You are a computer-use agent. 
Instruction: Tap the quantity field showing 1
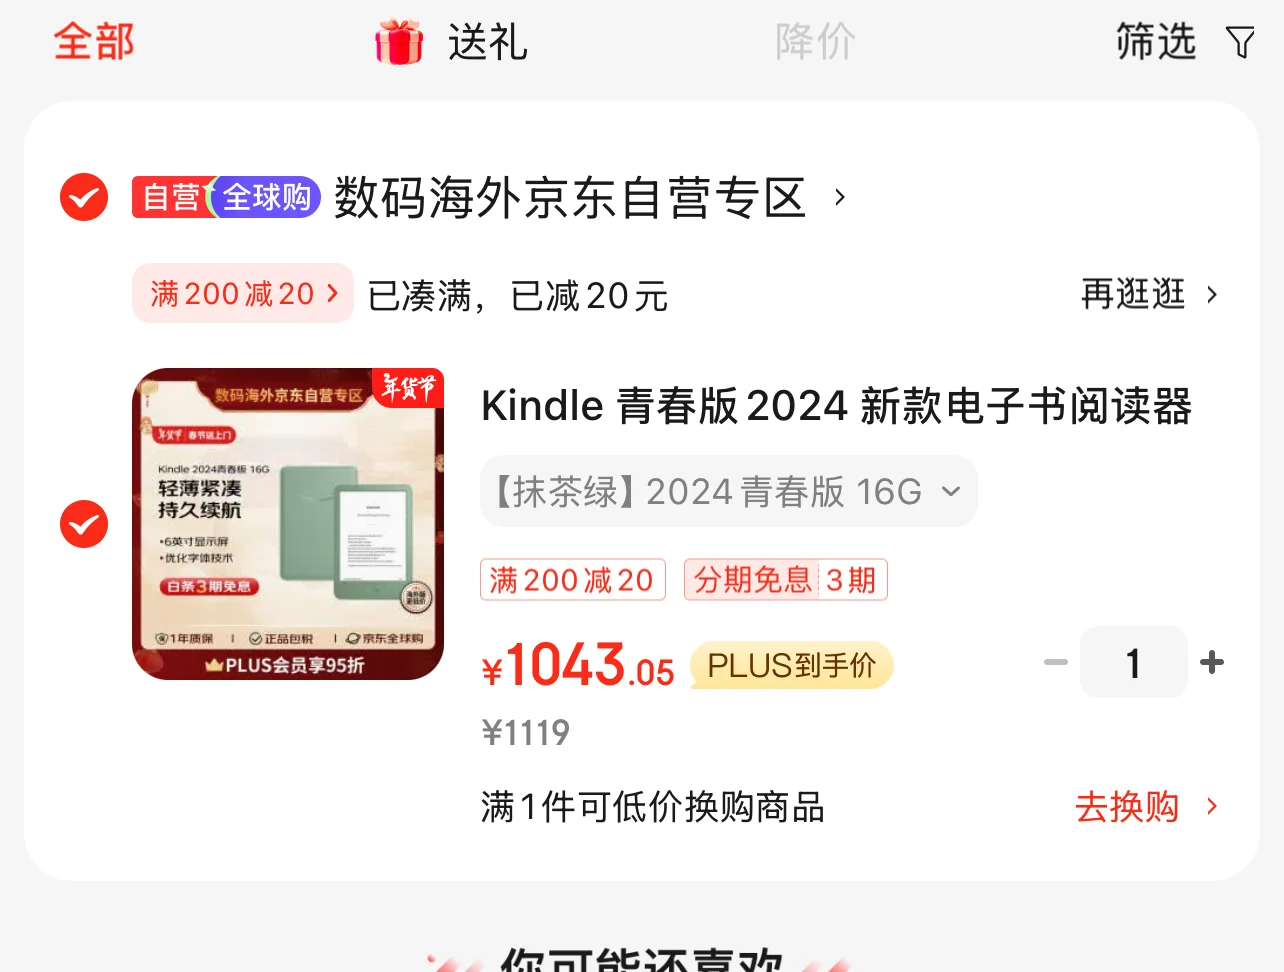tap(1133, 662)
